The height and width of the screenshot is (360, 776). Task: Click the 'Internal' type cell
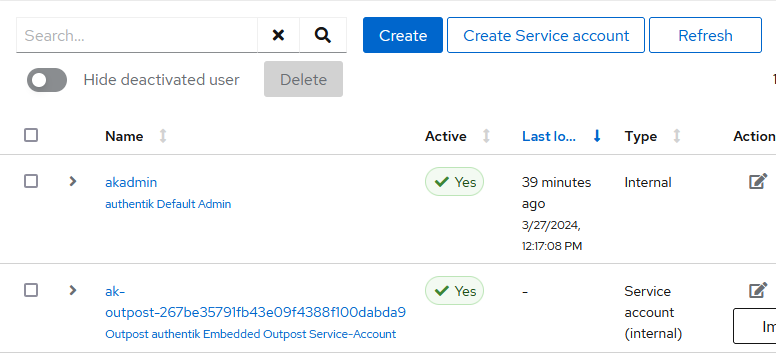pyautogui.click(x=648, y=182)
